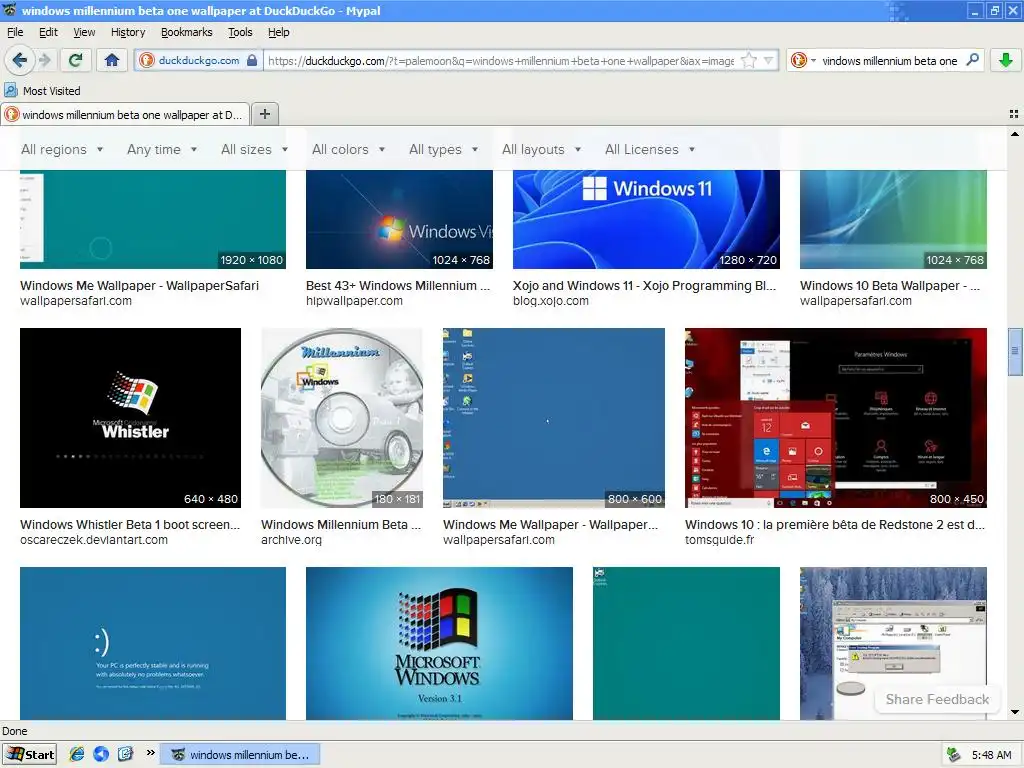The width and height of the screenshot is (1024, 768).
Task: Expand the All sizes filter
Action: click(x=254, y=150)
